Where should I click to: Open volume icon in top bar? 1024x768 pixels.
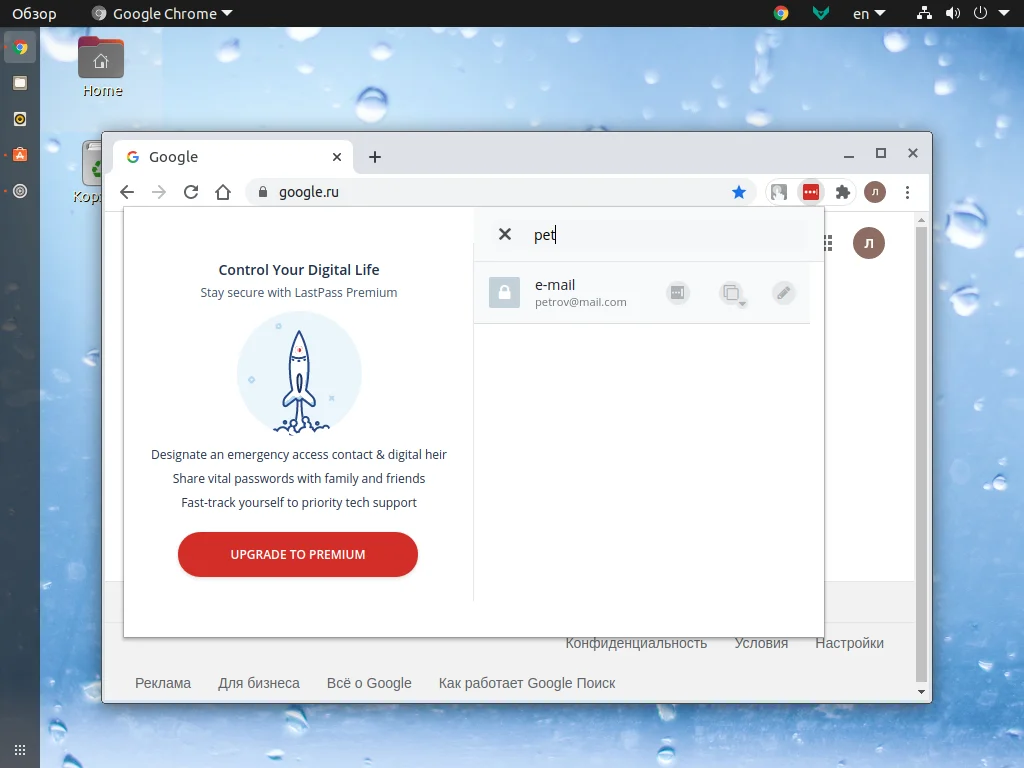pos(953,13)
